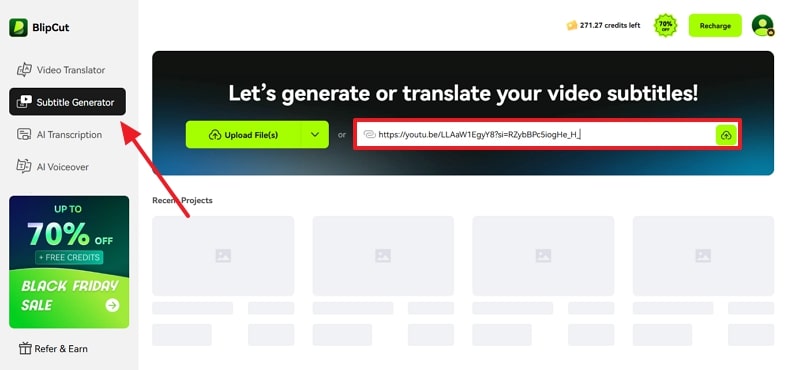Open AI Voiceover in sidebar

click(67, 167)
